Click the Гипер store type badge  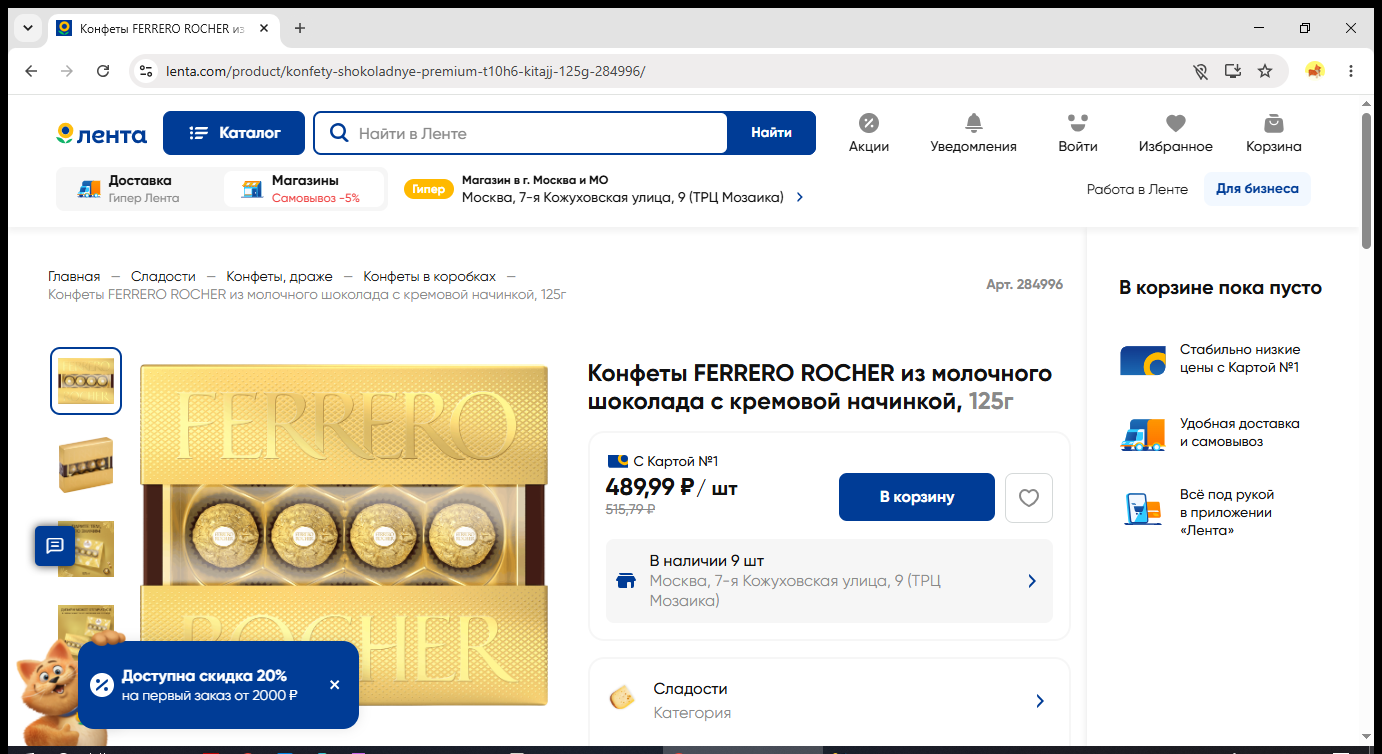(429, 189)
